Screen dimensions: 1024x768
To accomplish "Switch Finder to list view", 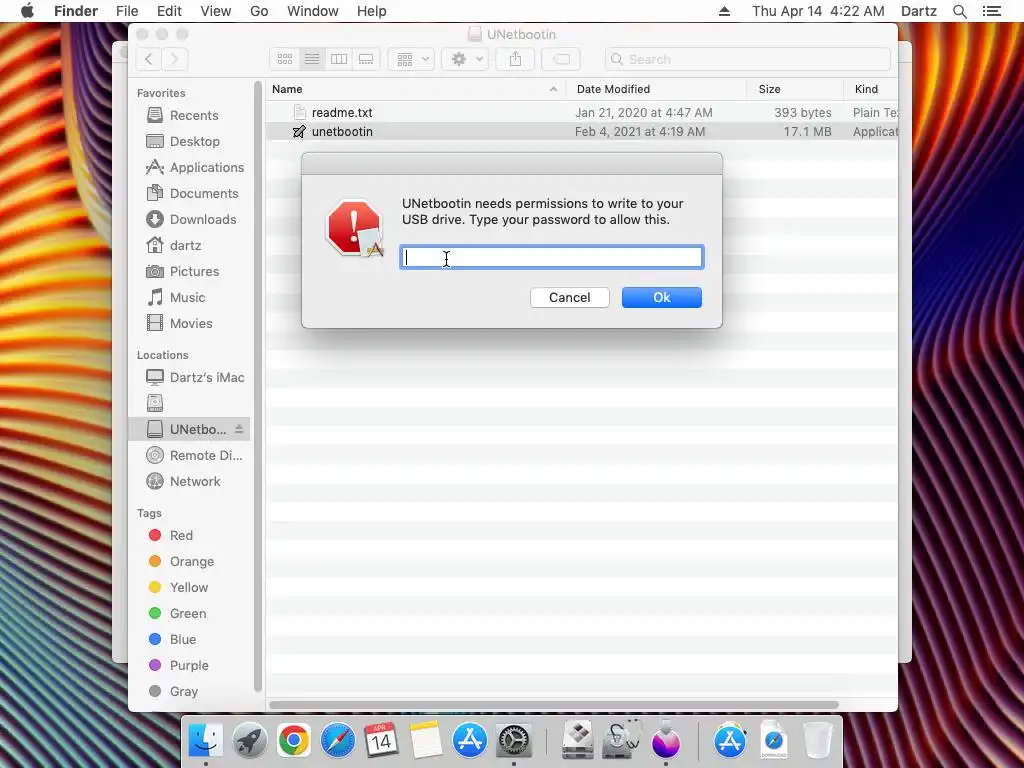I will 312,59.
